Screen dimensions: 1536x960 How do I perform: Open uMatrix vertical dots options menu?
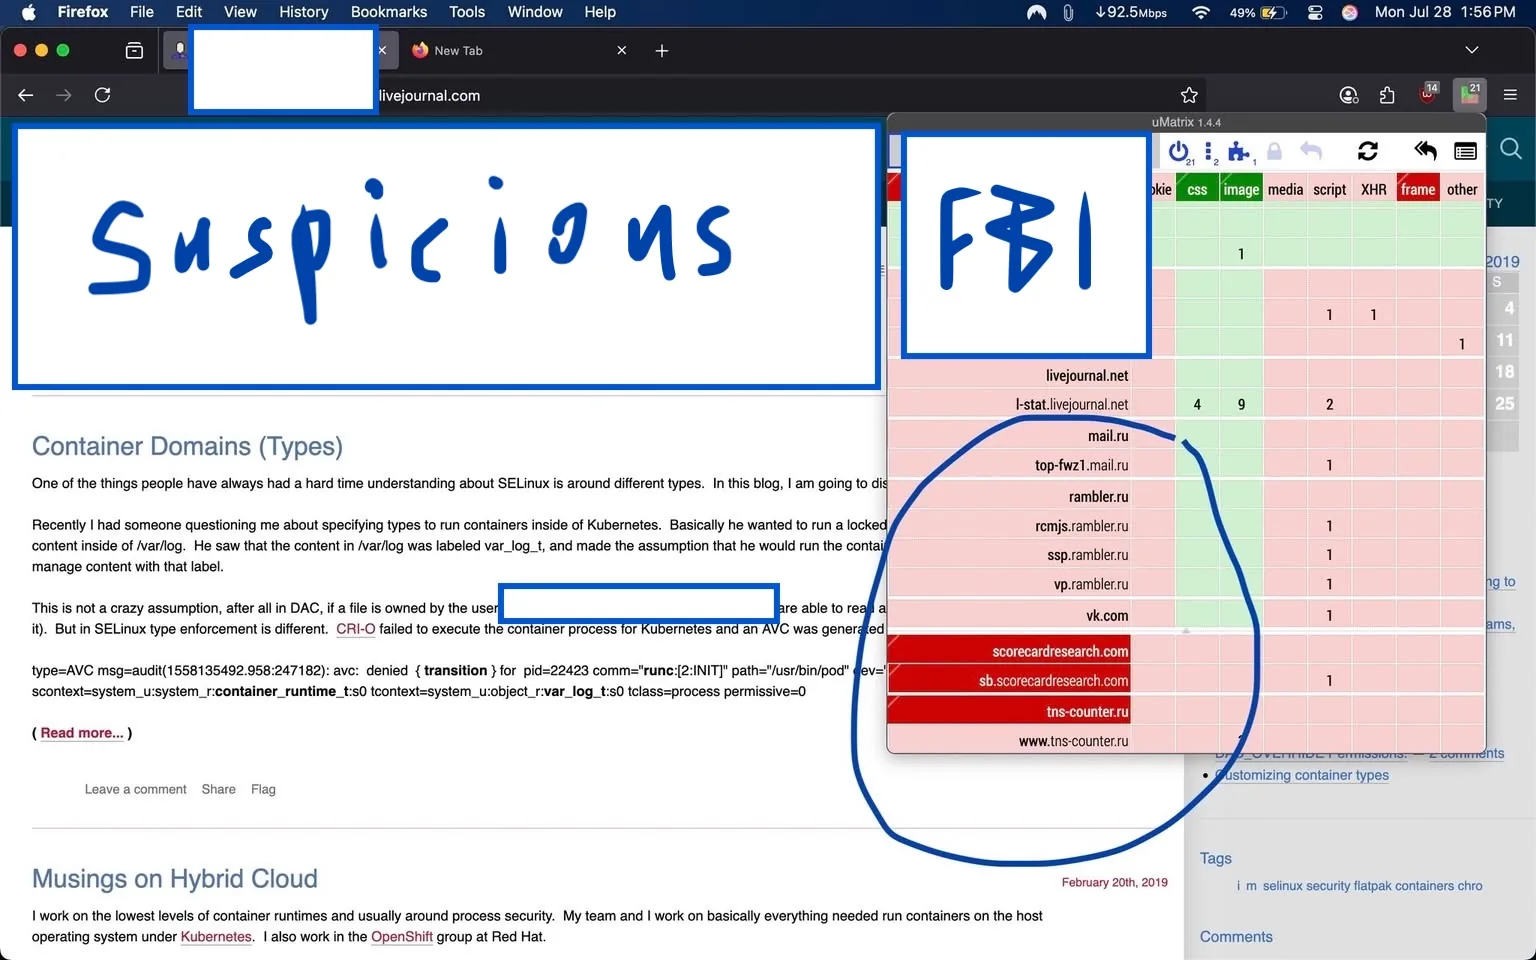1209,151
